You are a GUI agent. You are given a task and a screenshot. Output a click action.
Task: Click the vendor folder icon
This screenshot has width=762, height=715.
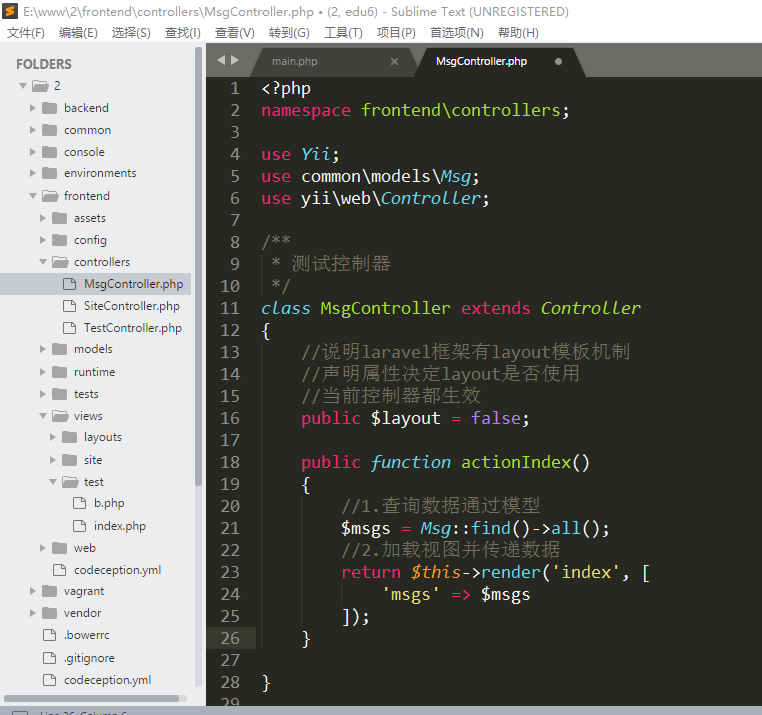49,613
